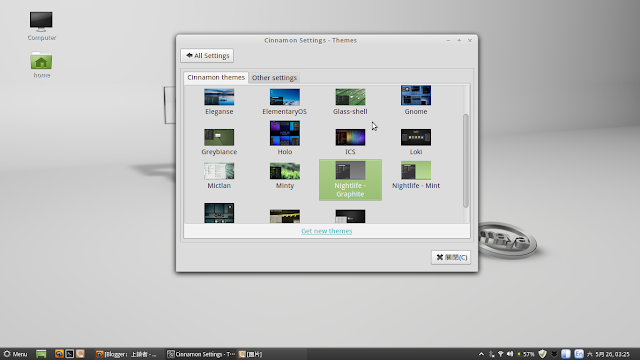
Task: Select the dark teal theme thumbnail in bottom row
Action: coord(219,213)
